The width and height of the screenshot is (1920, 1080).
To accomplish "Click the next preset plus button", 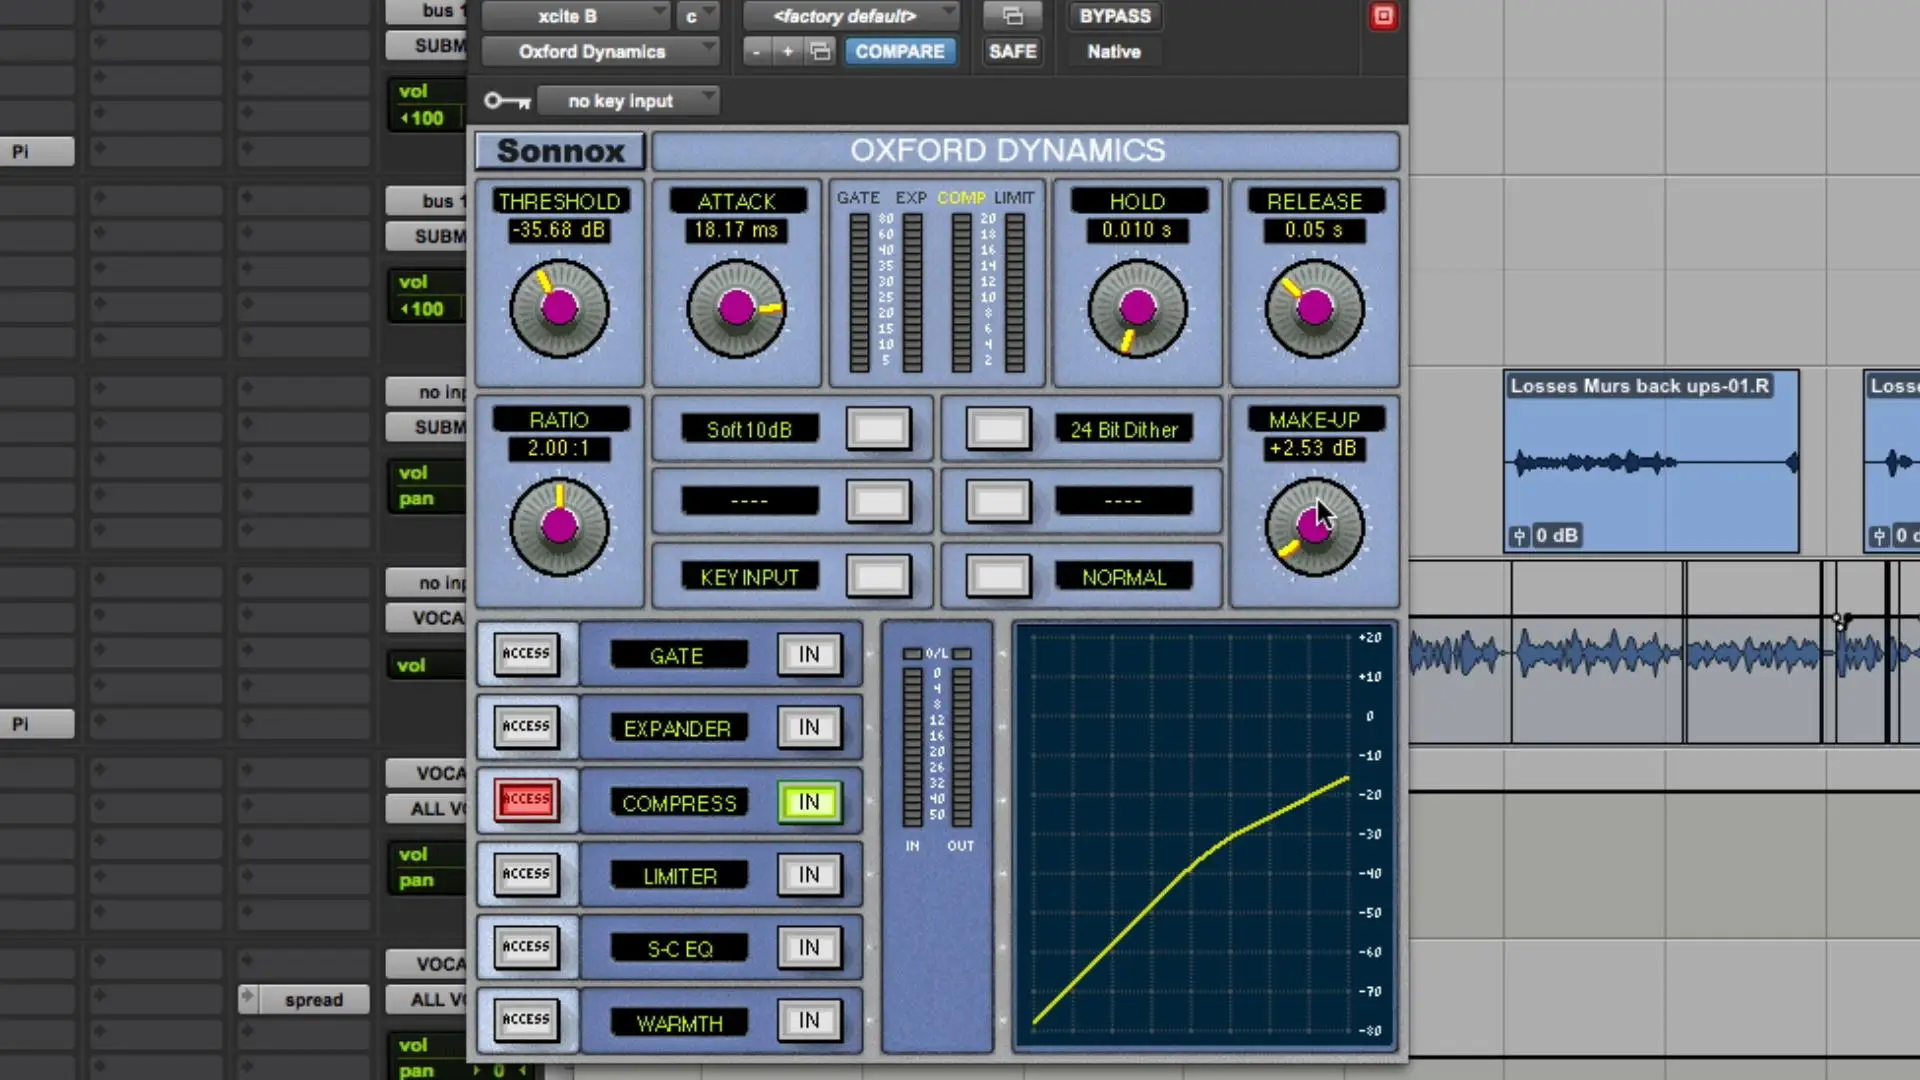I will pyautogui.click(x=788, y=52).
